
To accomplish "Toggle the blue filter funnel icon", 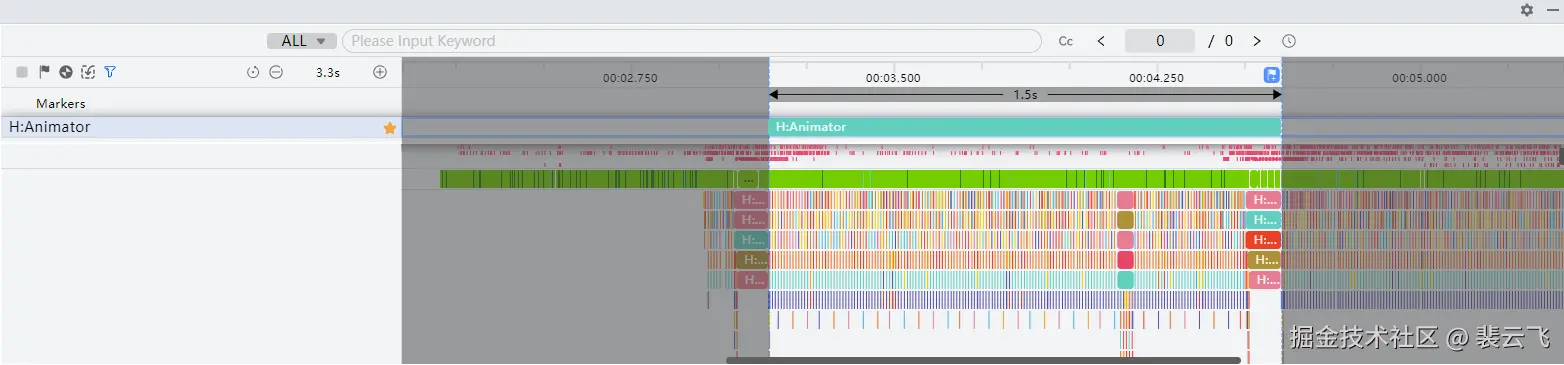I will pyautogui.click(x=110, y=72).
